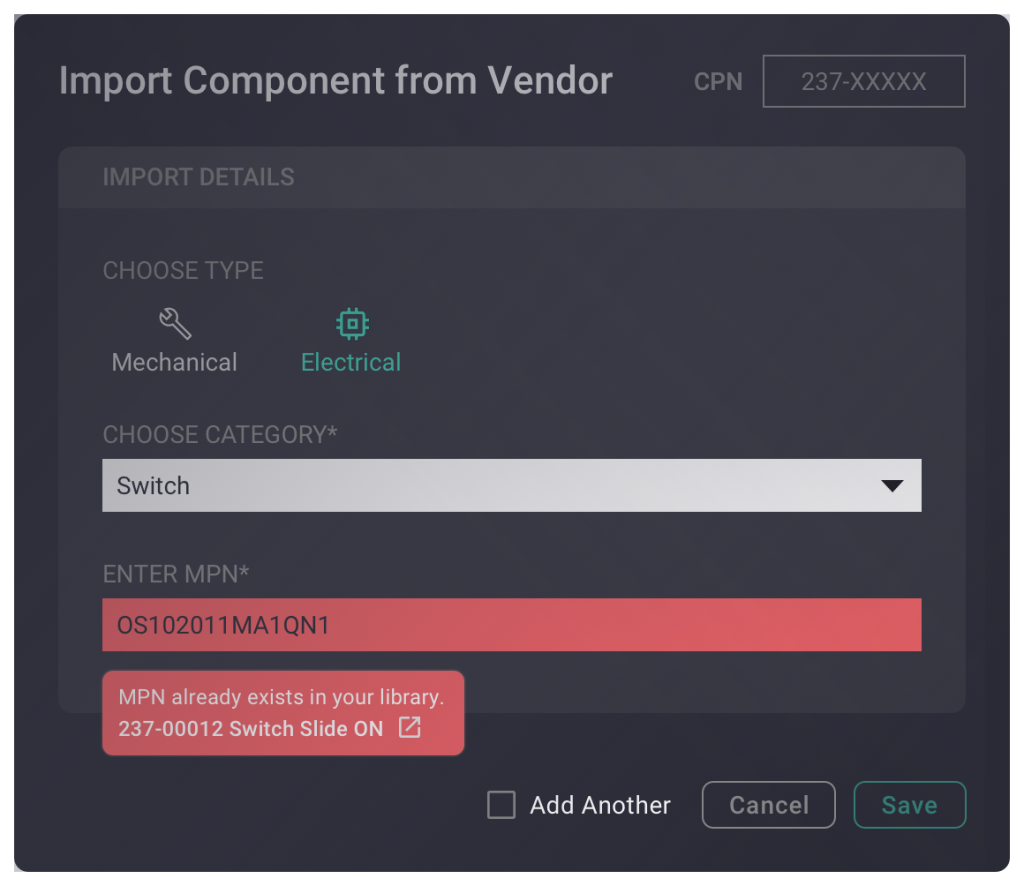
Task: Follow the 237-00012 Switch Slide ON link
Action: [x=250, y=729]
